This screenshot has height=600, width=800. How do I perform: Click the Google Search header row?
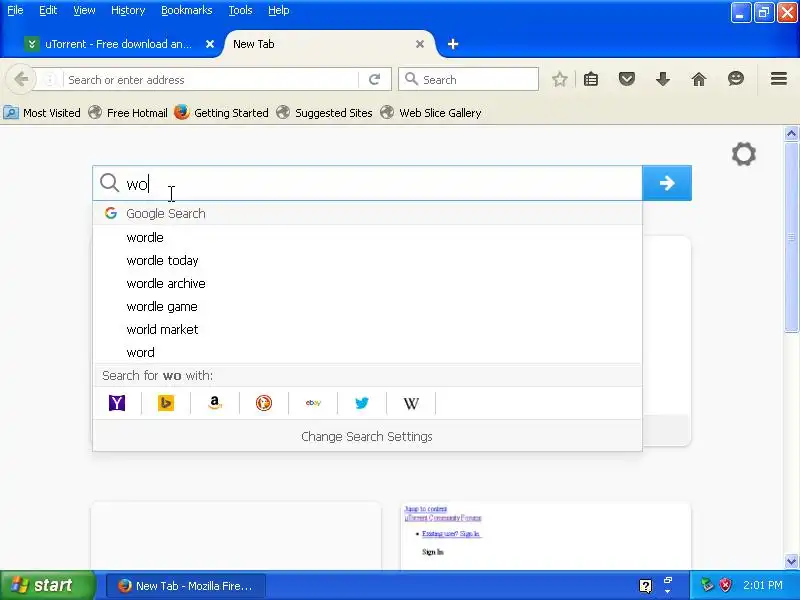(x=367, y=213)
